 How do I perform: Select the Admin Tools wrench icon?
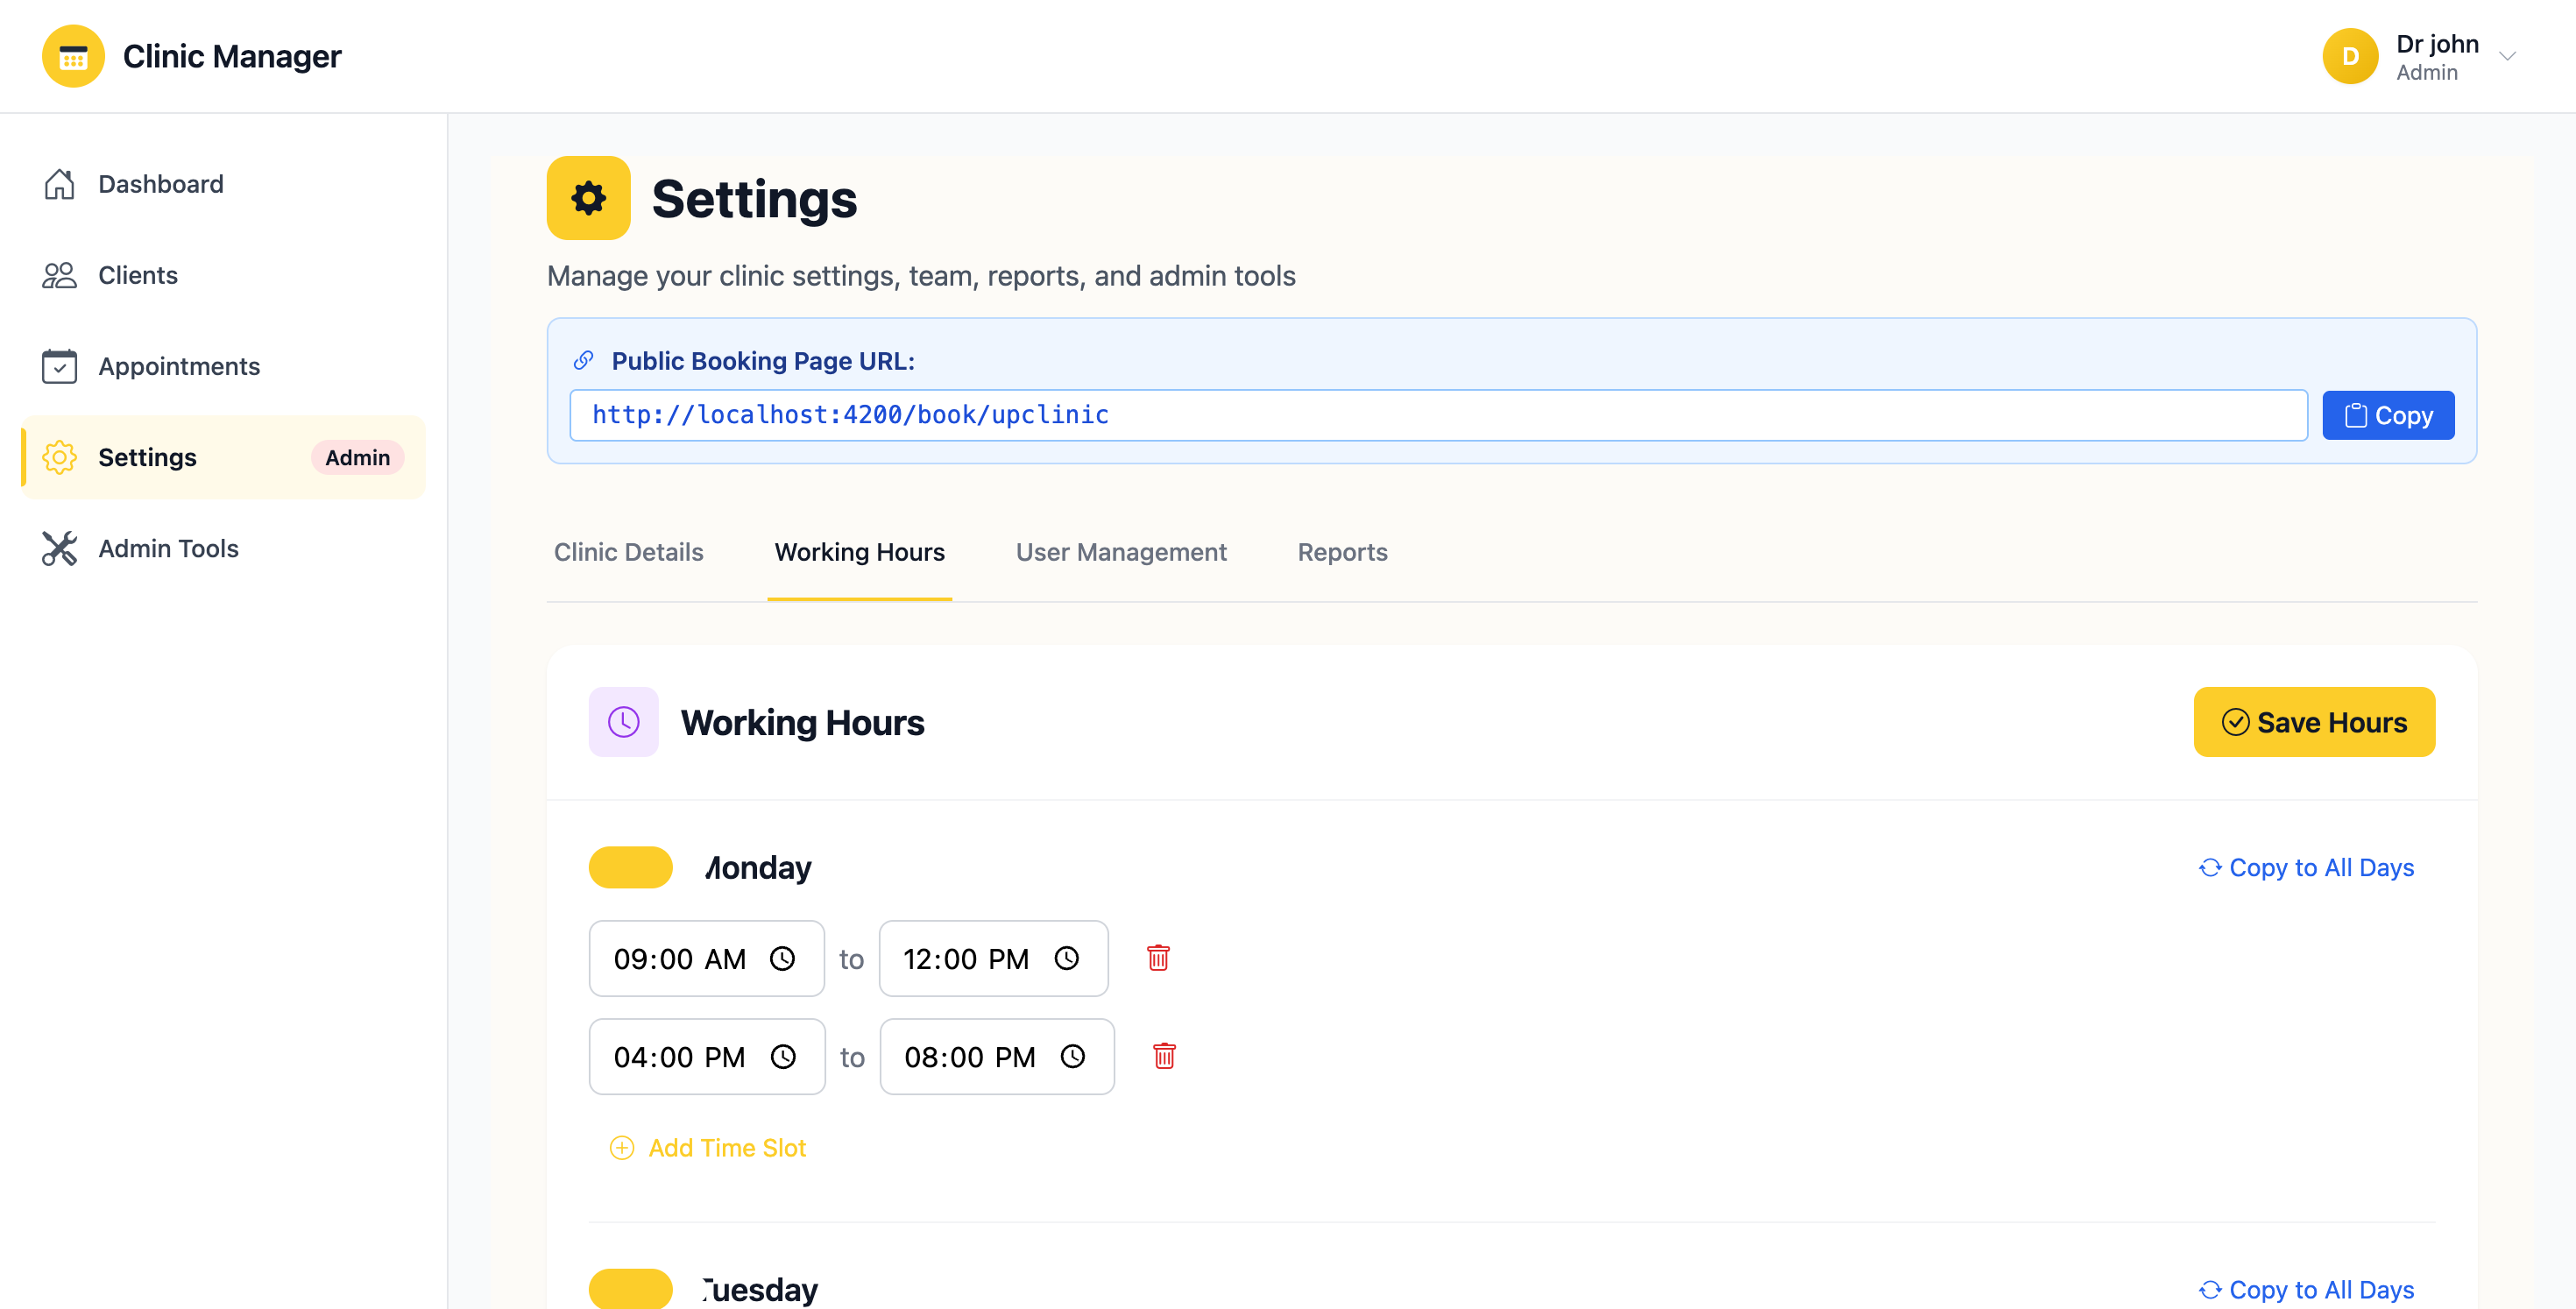click(x=60, y=548)
